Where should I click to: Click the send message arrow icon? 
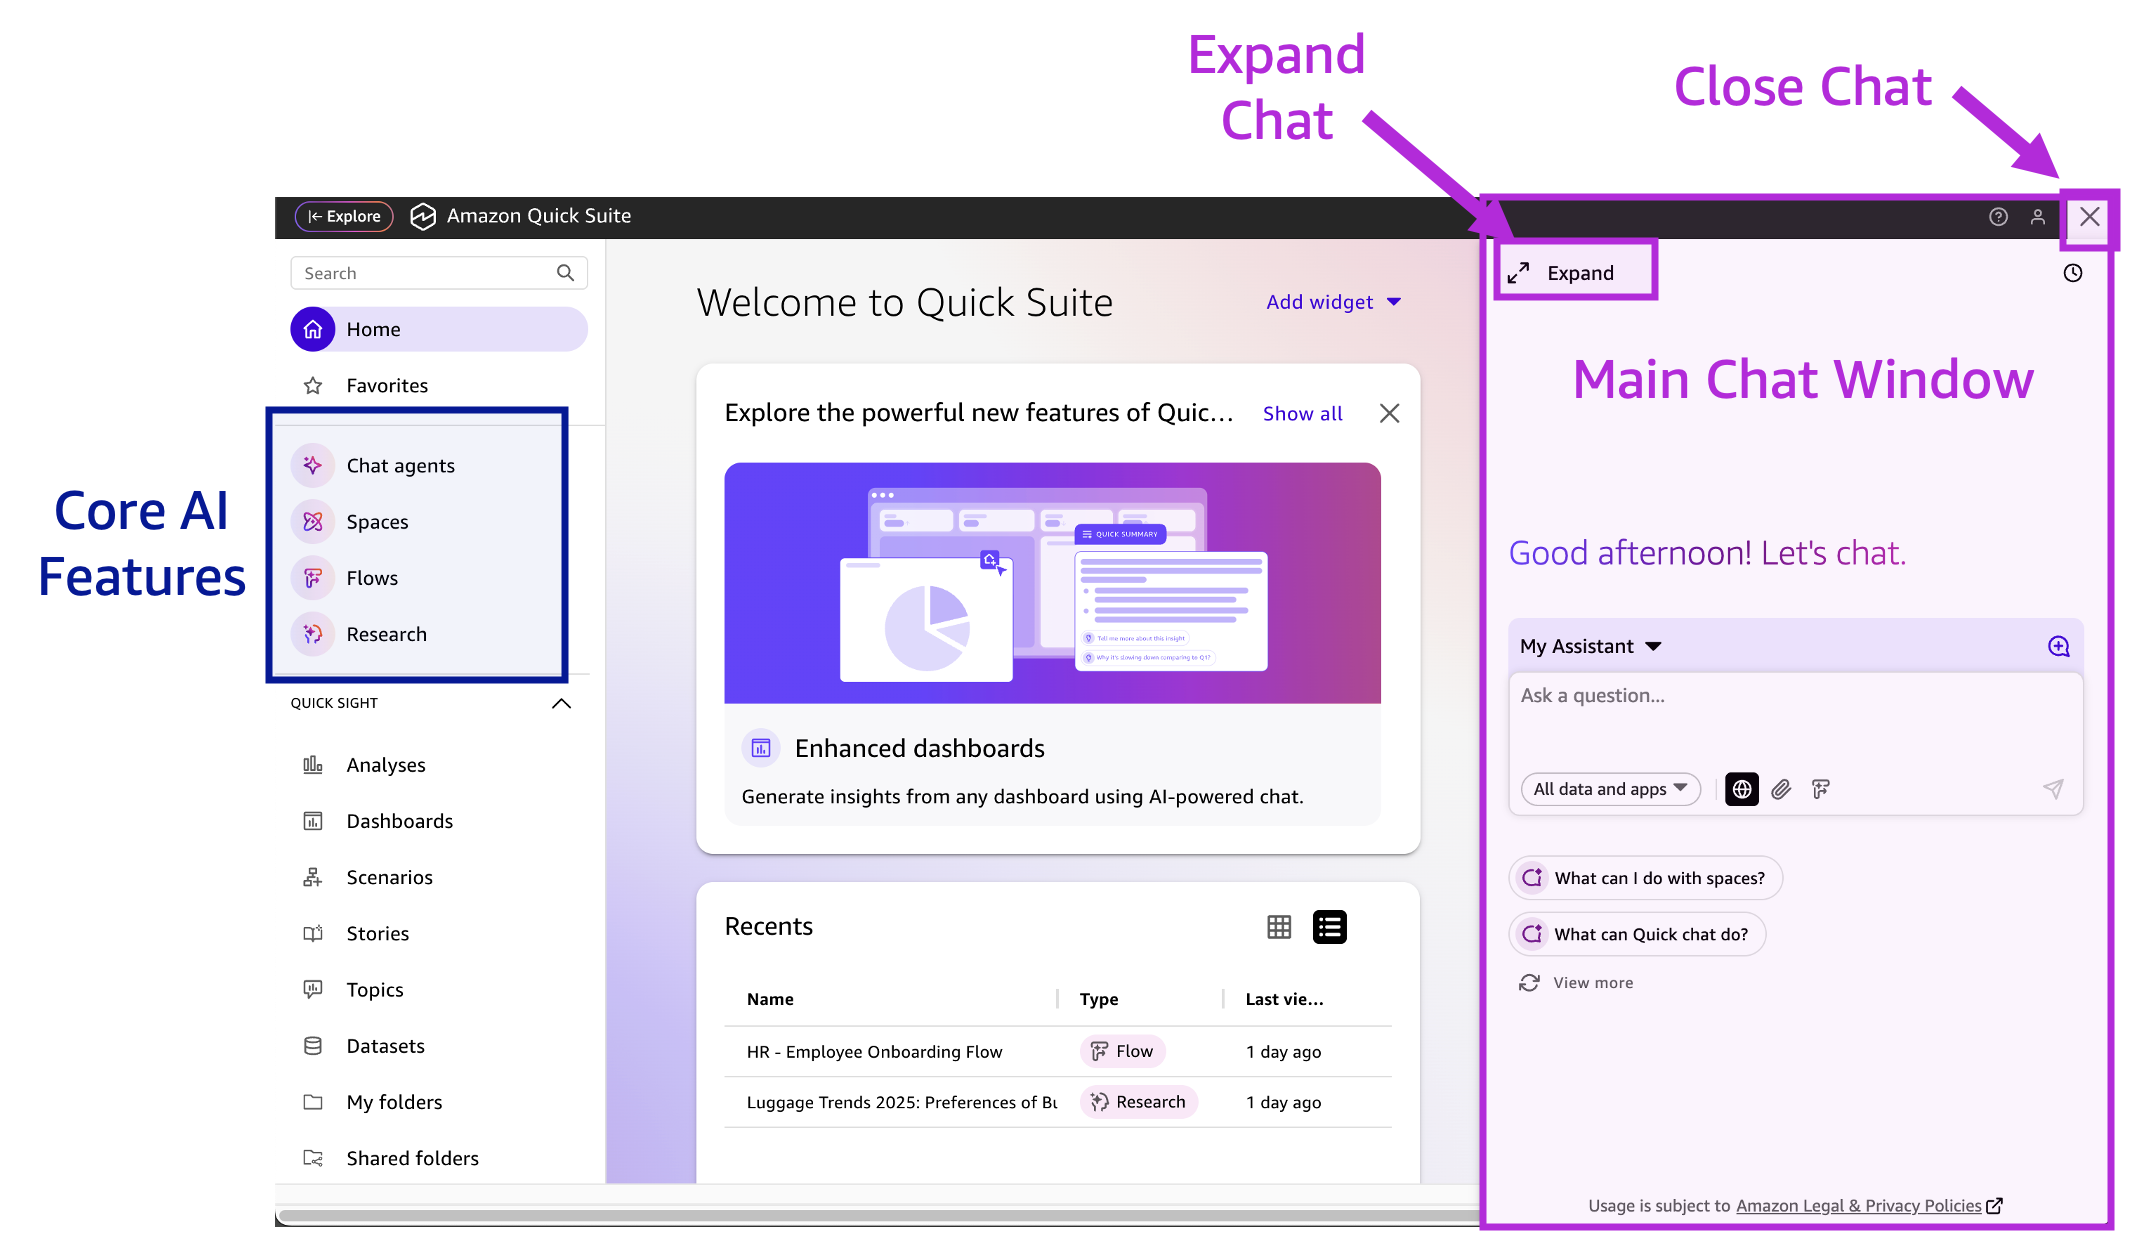2052,789
